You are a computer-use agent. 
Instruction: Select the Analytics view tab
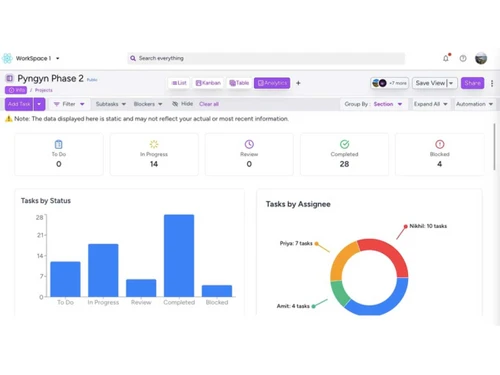click(272, 83)
